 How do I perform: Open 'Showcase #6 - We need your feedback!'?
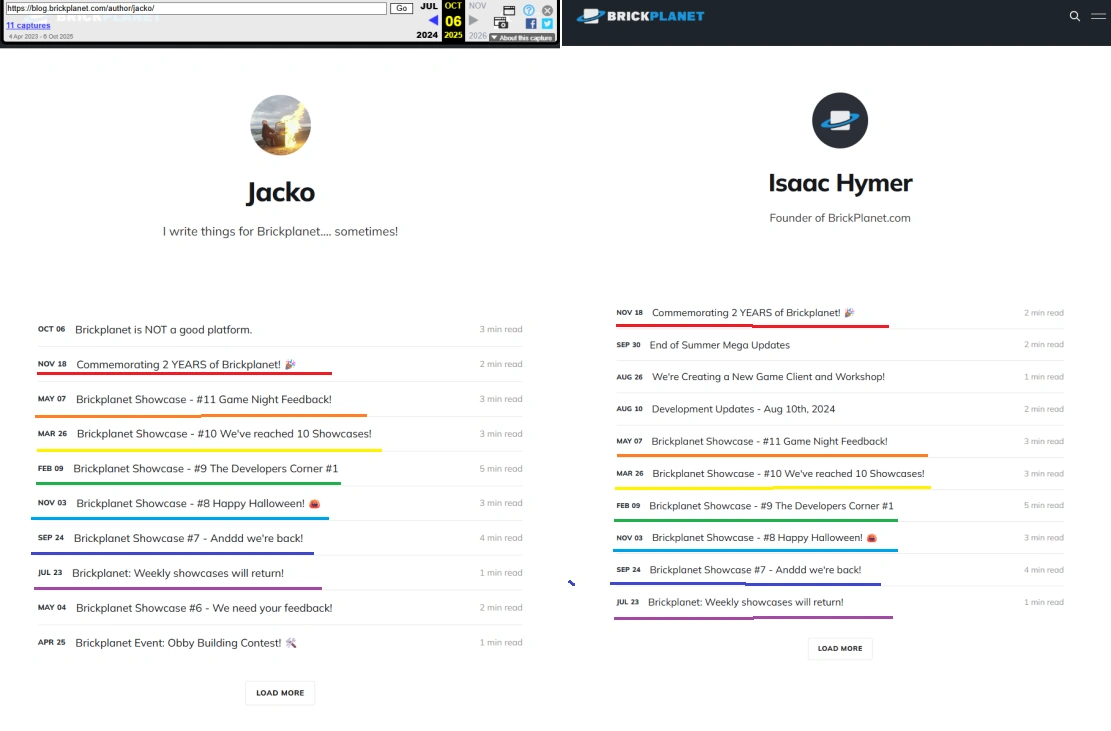click(x=204, y=608)
